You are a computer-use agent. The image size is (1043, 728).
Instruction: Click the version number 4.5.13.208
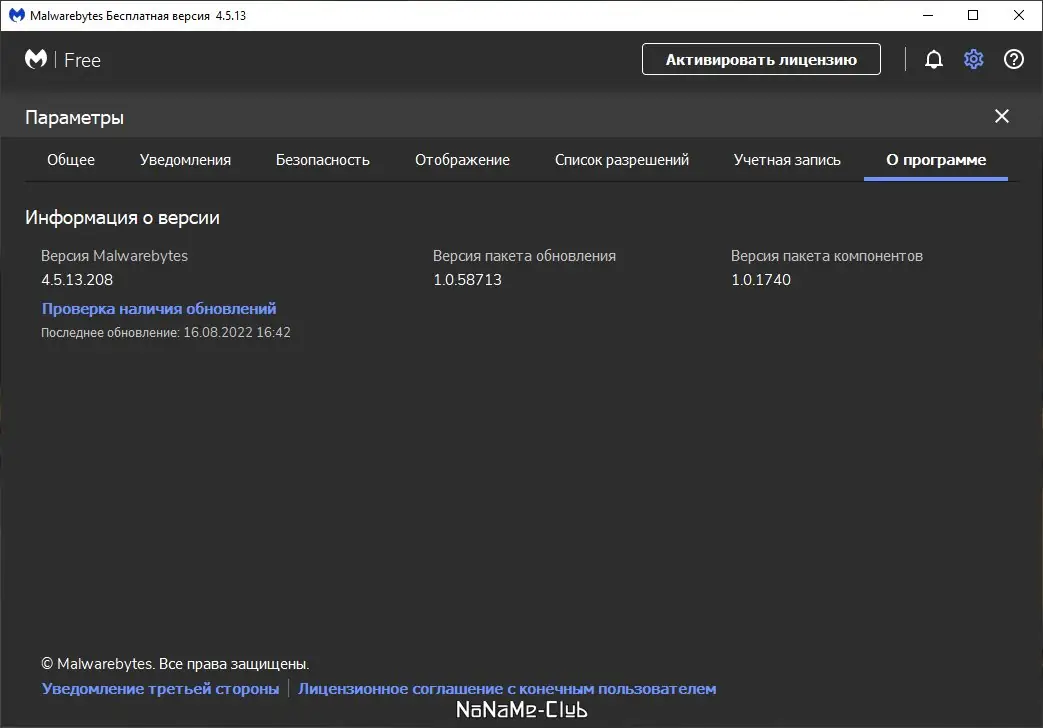pyautogui.click(x=77, y=279)
